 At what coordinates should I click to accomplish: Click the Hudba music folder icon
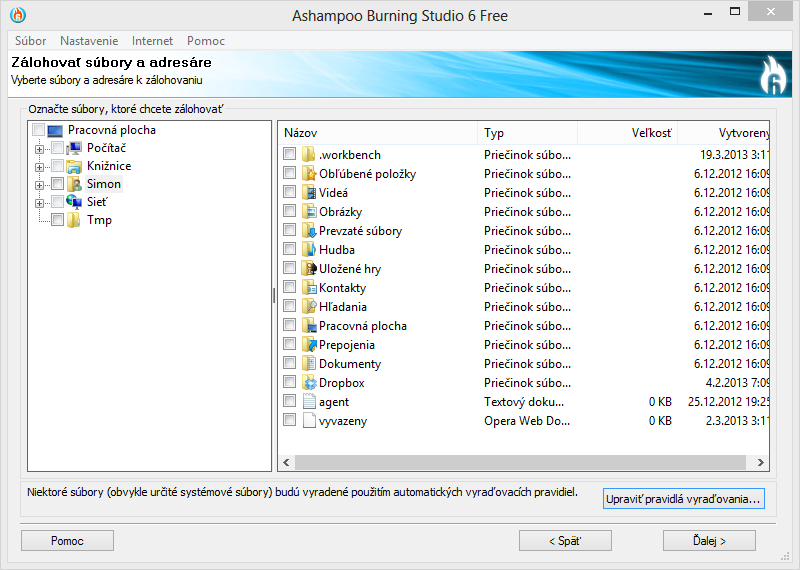pyautogui.click(x=309, y=250)
